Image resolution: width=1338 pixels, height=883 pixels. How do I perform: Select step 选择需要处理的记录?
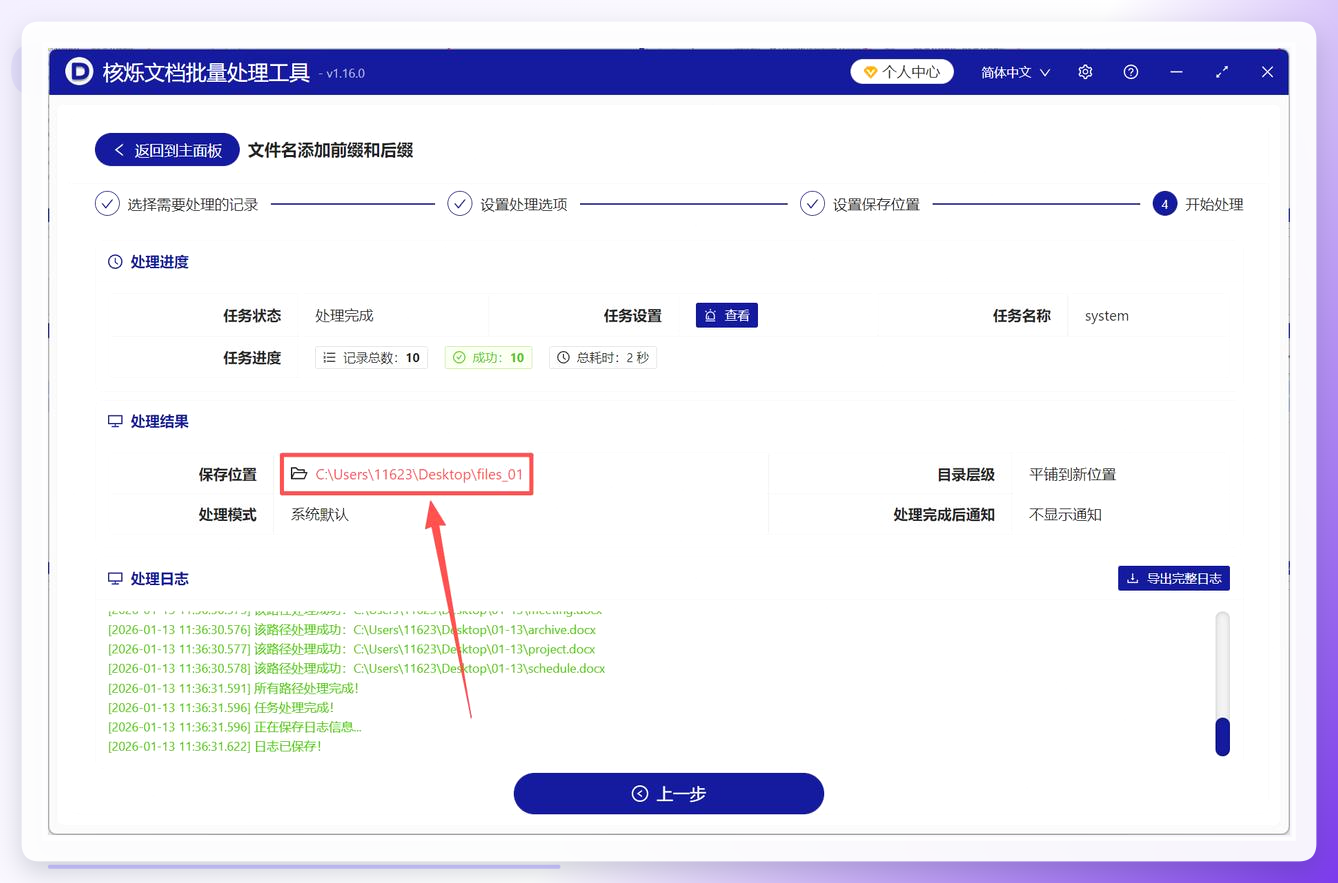[177, 204]
